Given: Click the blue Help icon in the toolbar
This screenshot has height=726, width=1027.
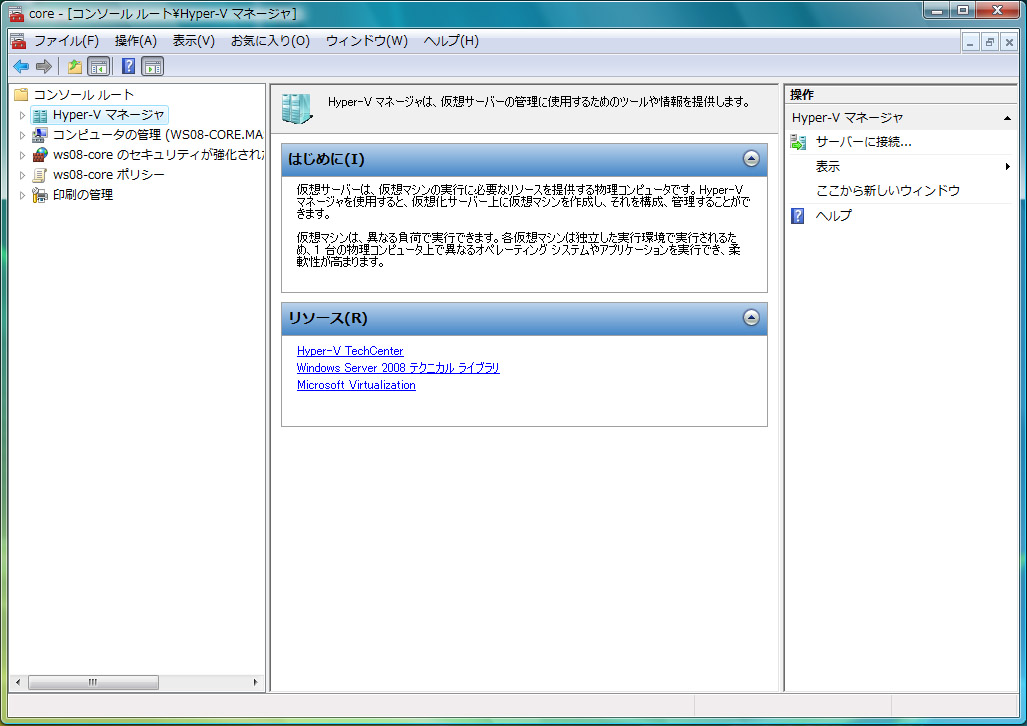Looking at the screenshot, I should (x=128, y=67).
